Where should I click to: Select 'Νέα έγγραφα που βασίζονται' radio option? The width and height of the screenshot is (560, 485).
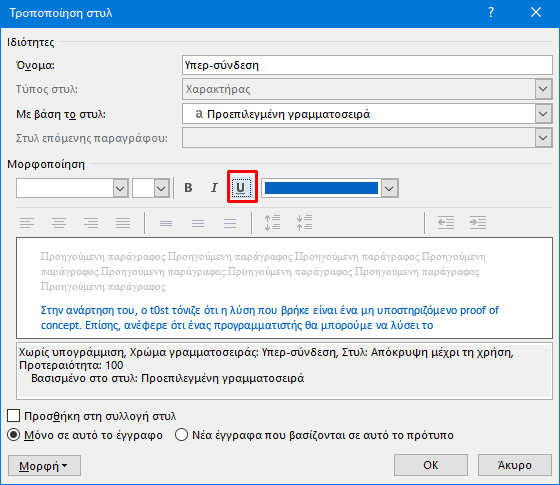pyautogui.click(x=181, y=435)
